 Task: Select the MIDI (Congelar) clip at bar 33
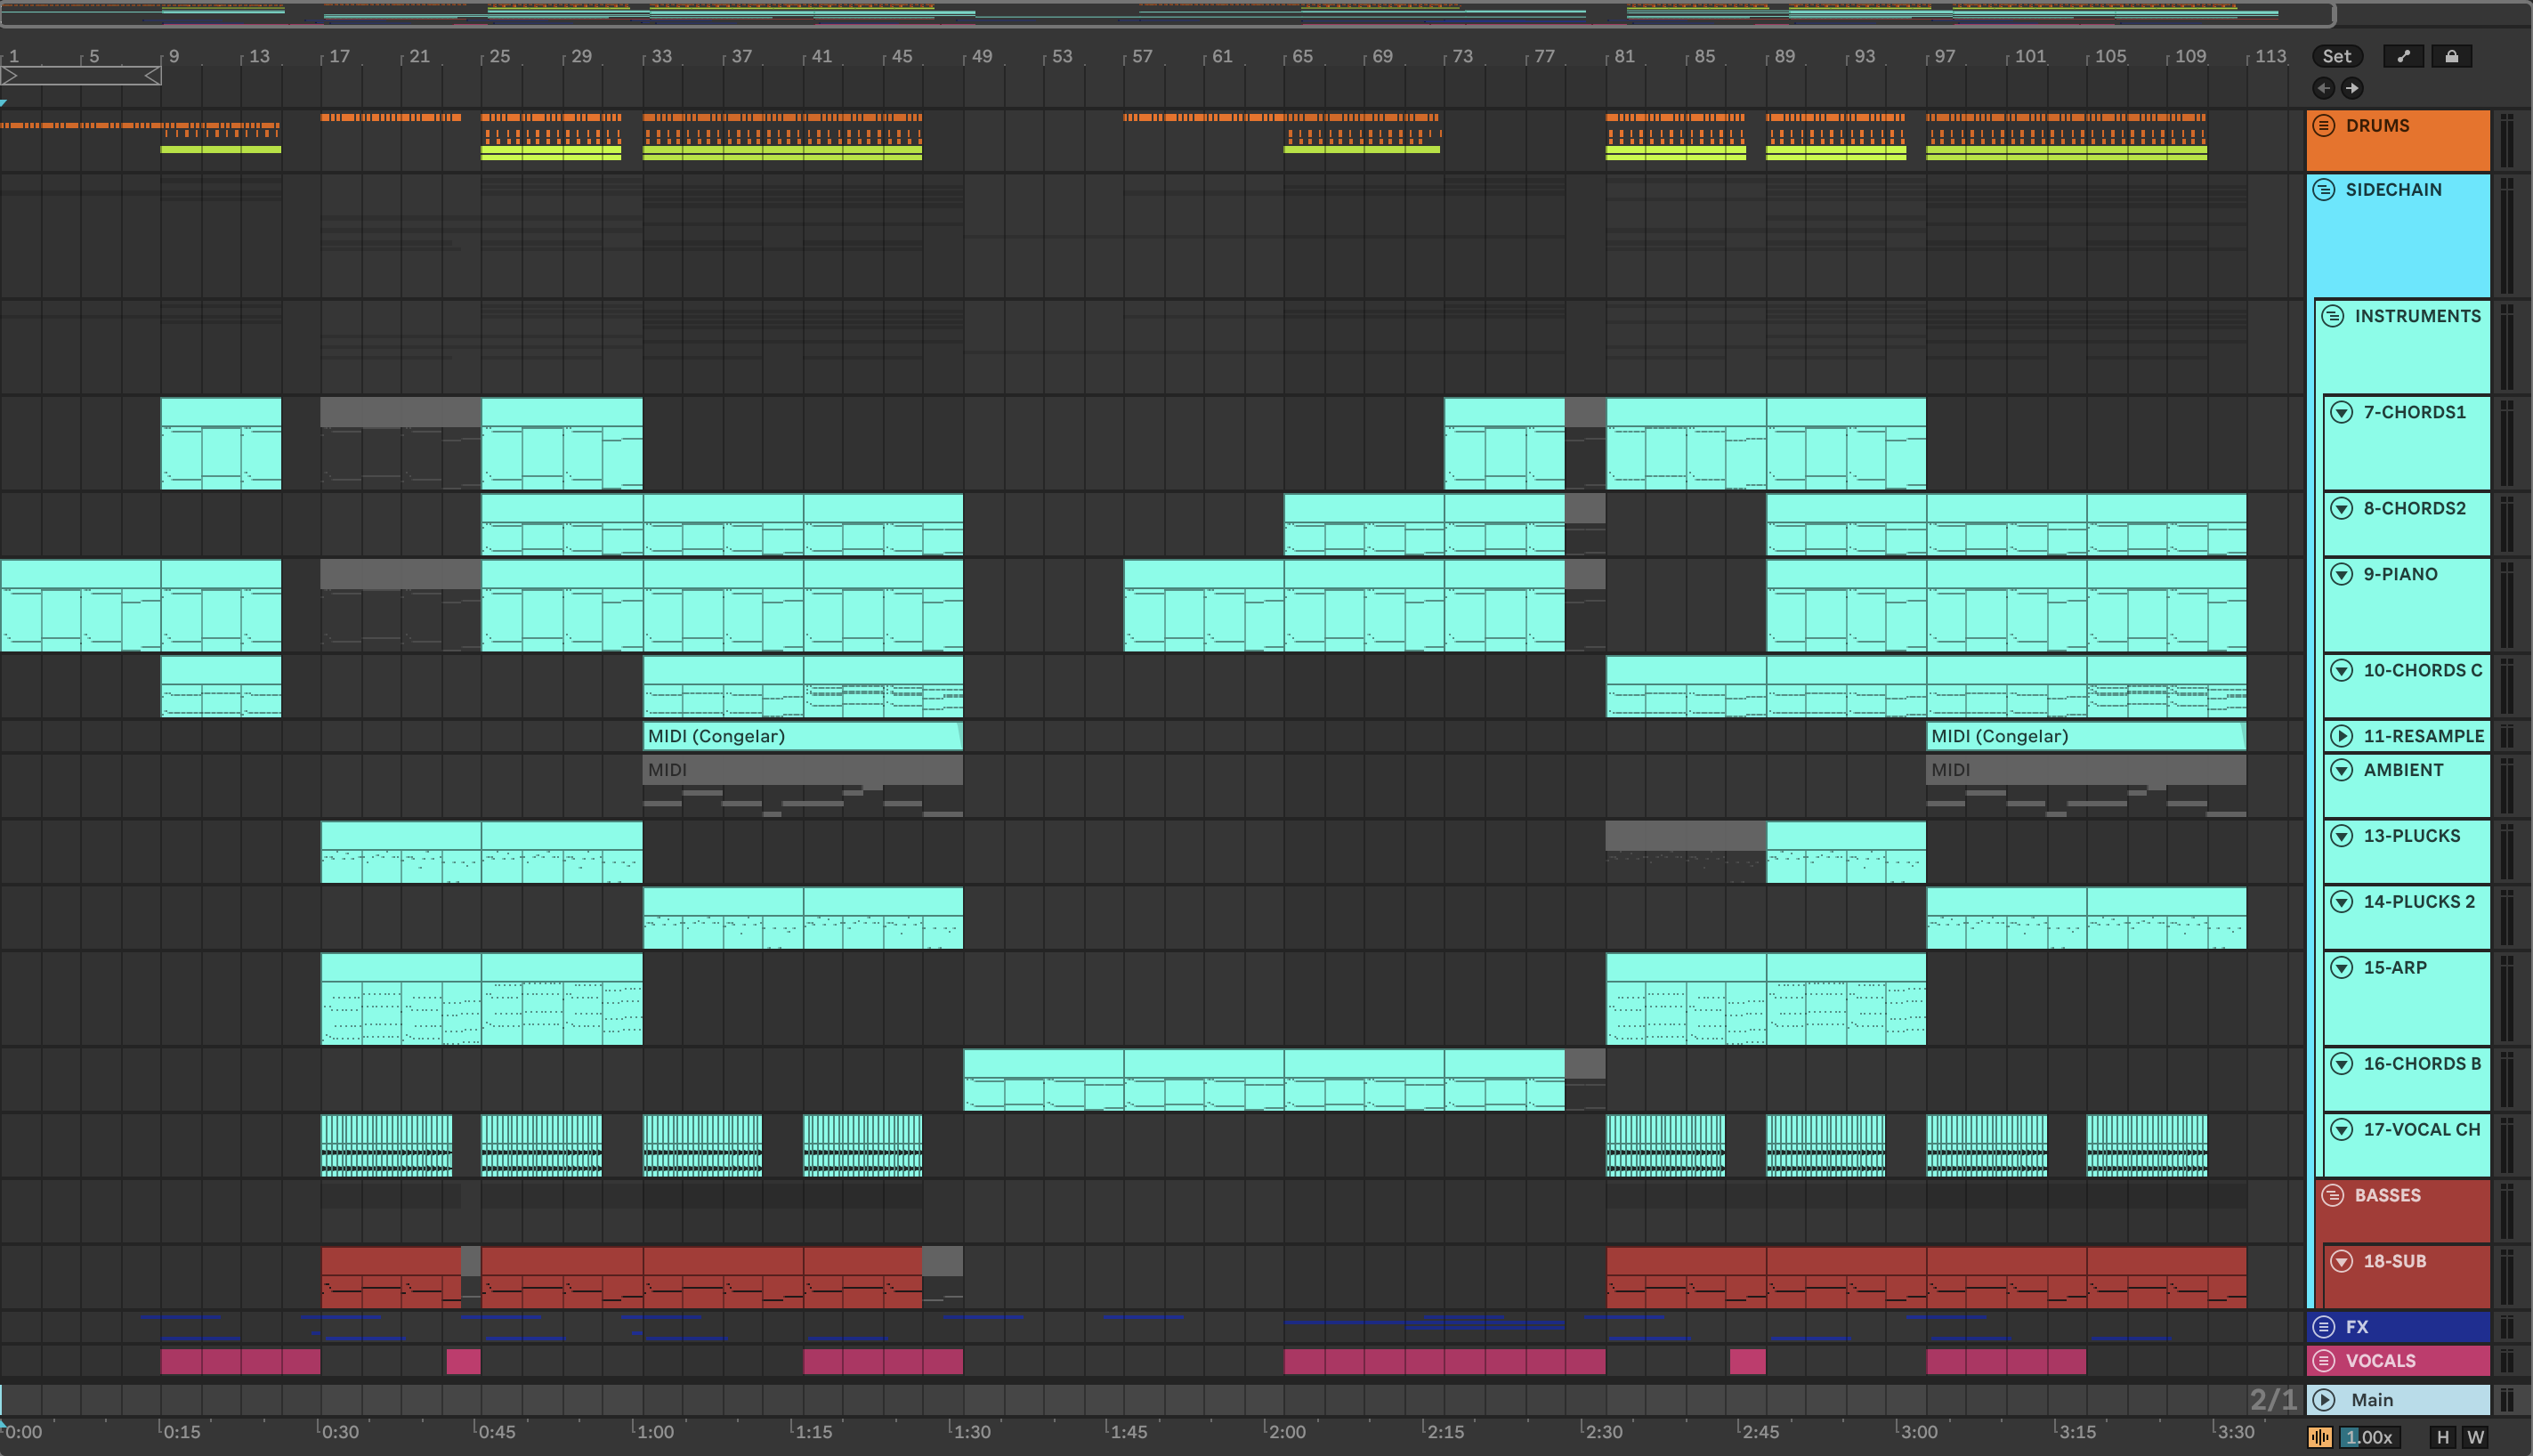point(802,736)
